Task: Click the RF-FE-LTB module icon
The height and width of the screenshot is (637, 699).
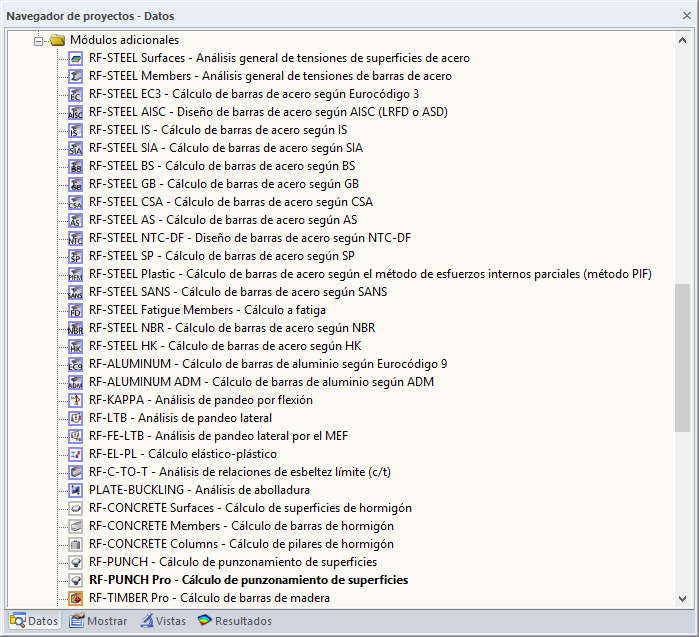Action: 75,436
